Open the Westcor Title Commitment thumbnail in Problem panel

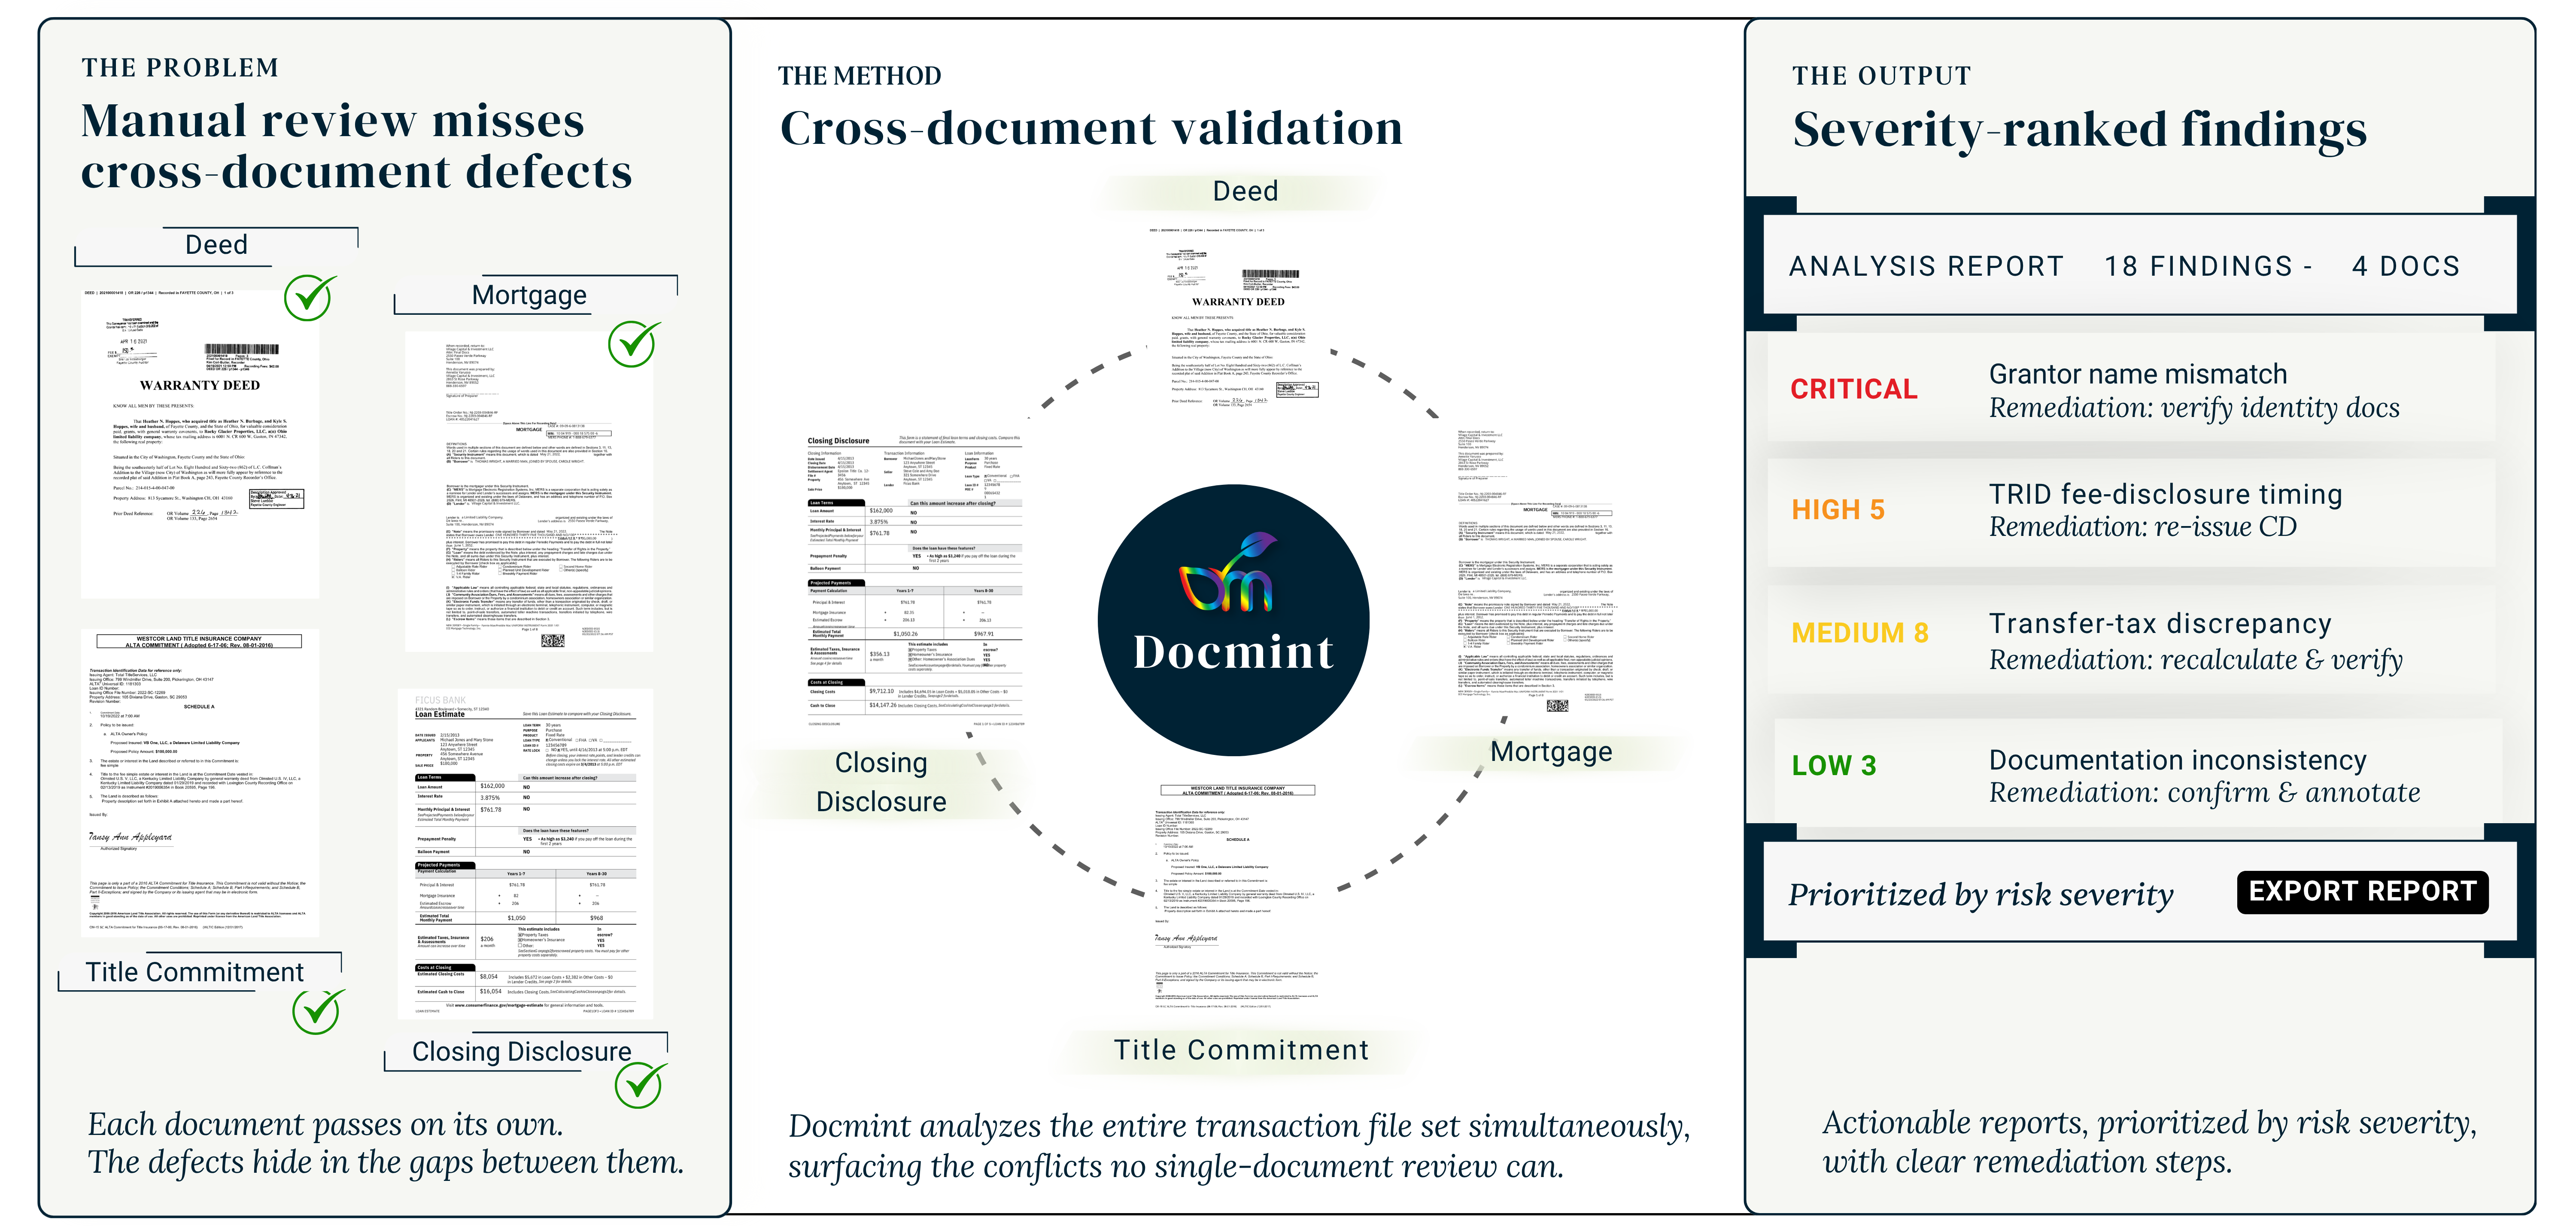click(x=200, y=782)
